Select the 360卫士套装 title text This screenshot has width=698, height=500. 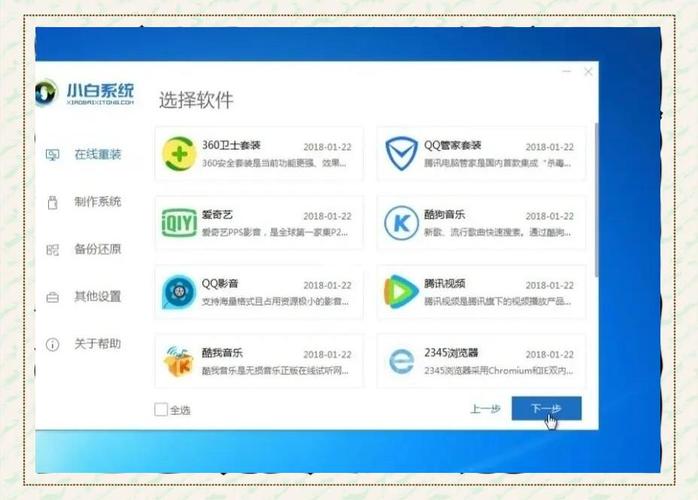231,145
